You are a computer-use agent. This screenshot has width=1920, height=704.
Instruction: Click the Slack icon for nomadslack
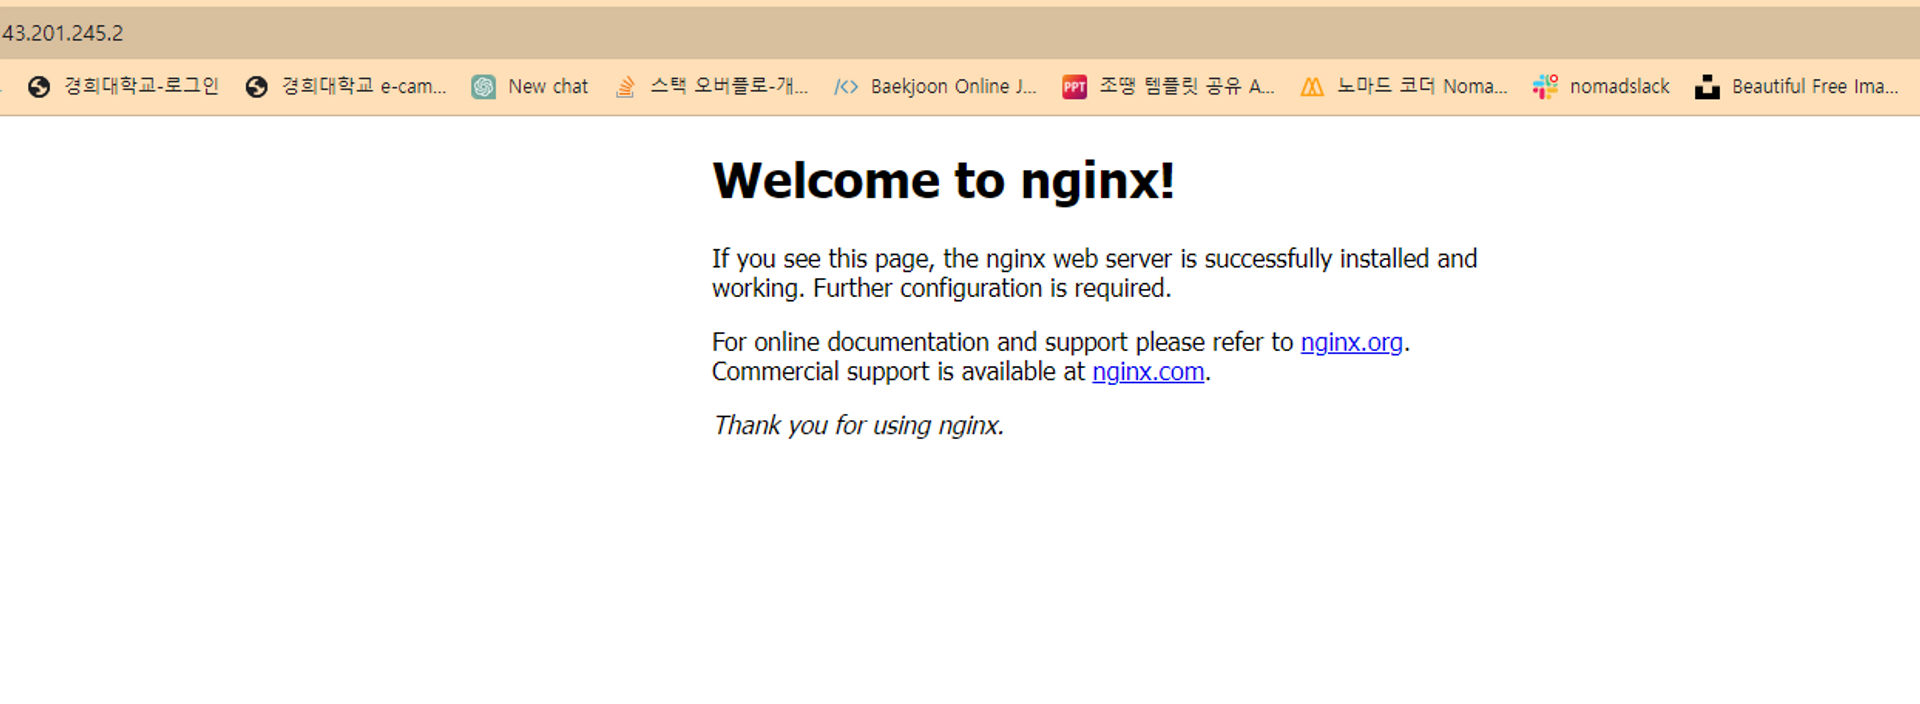pos(1545,87)
